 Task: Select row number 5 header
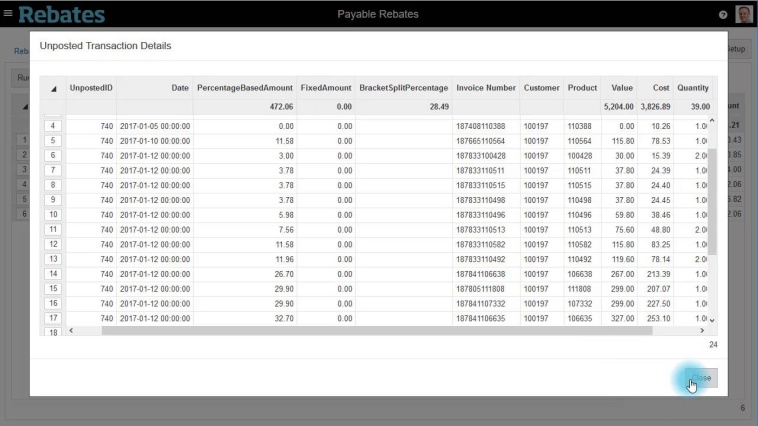pos(53,141)
